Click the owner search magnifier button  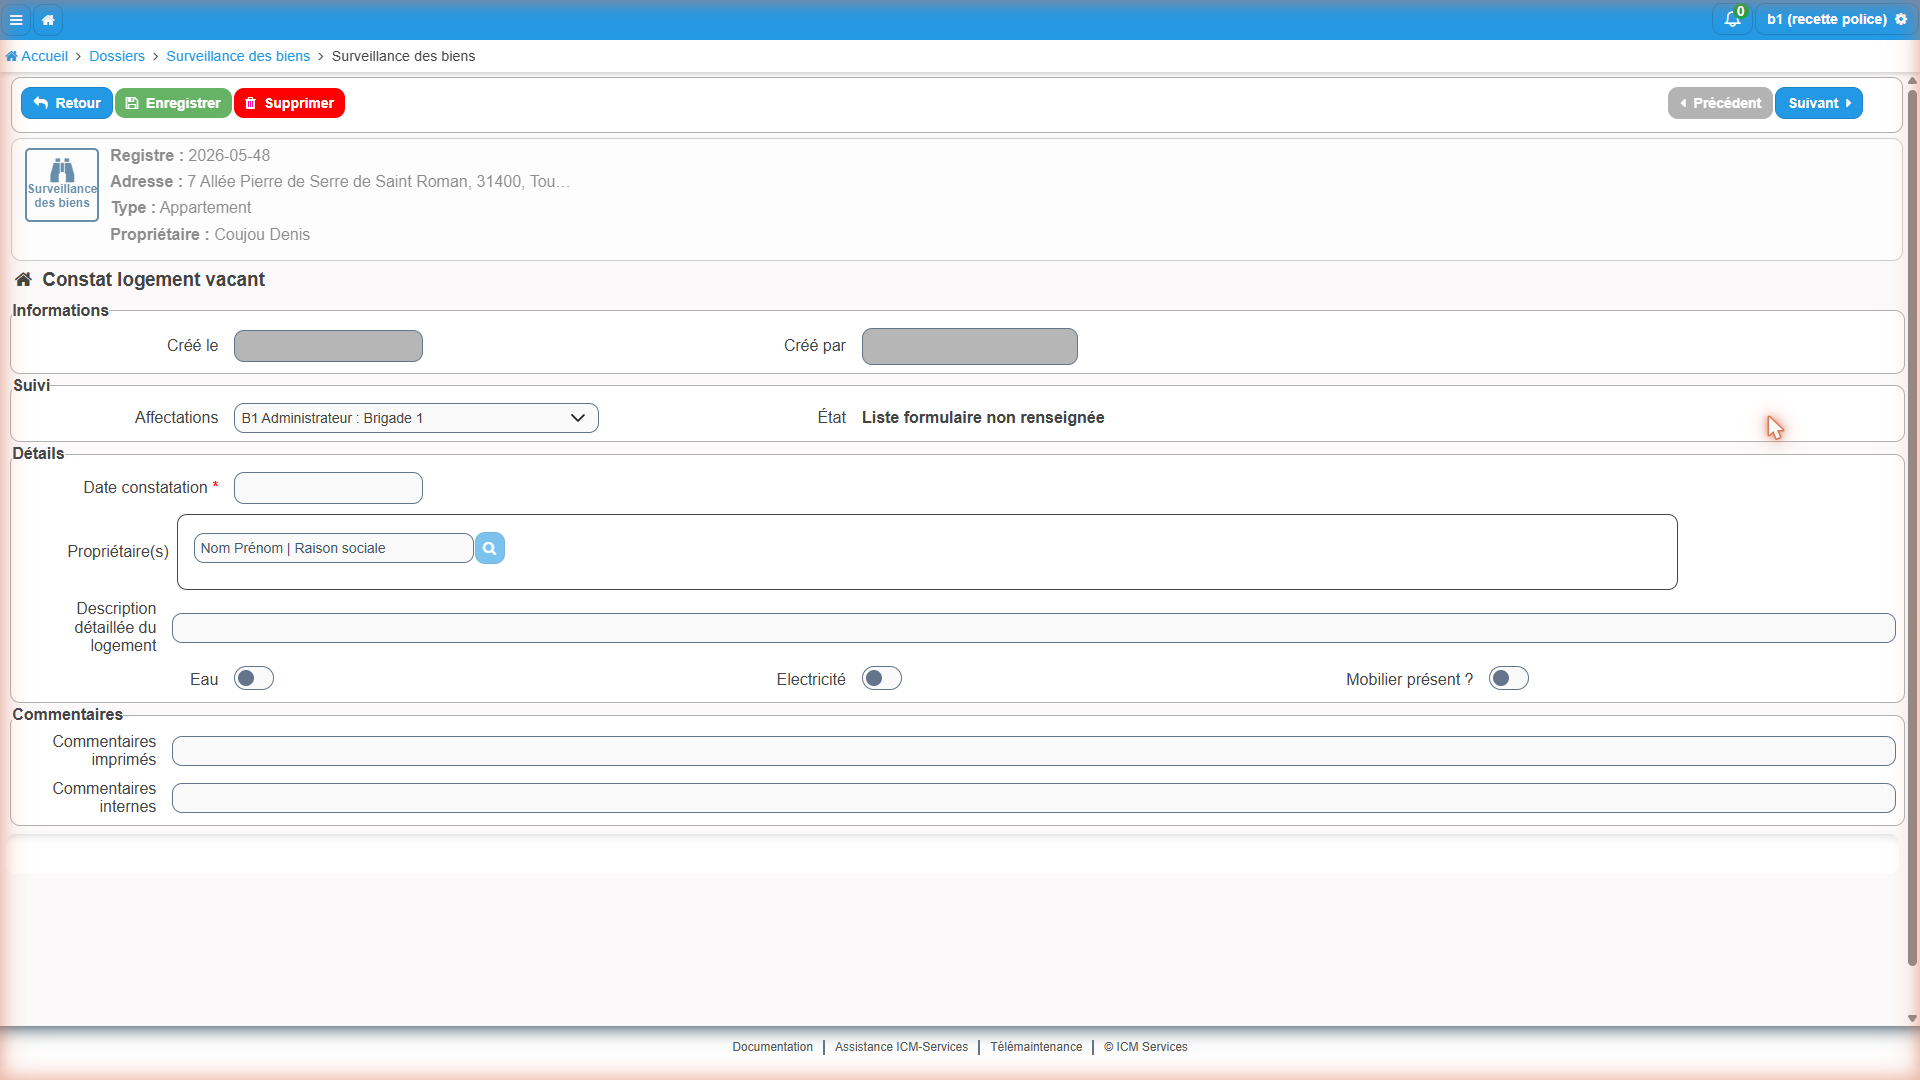click(x=490, y=548)
